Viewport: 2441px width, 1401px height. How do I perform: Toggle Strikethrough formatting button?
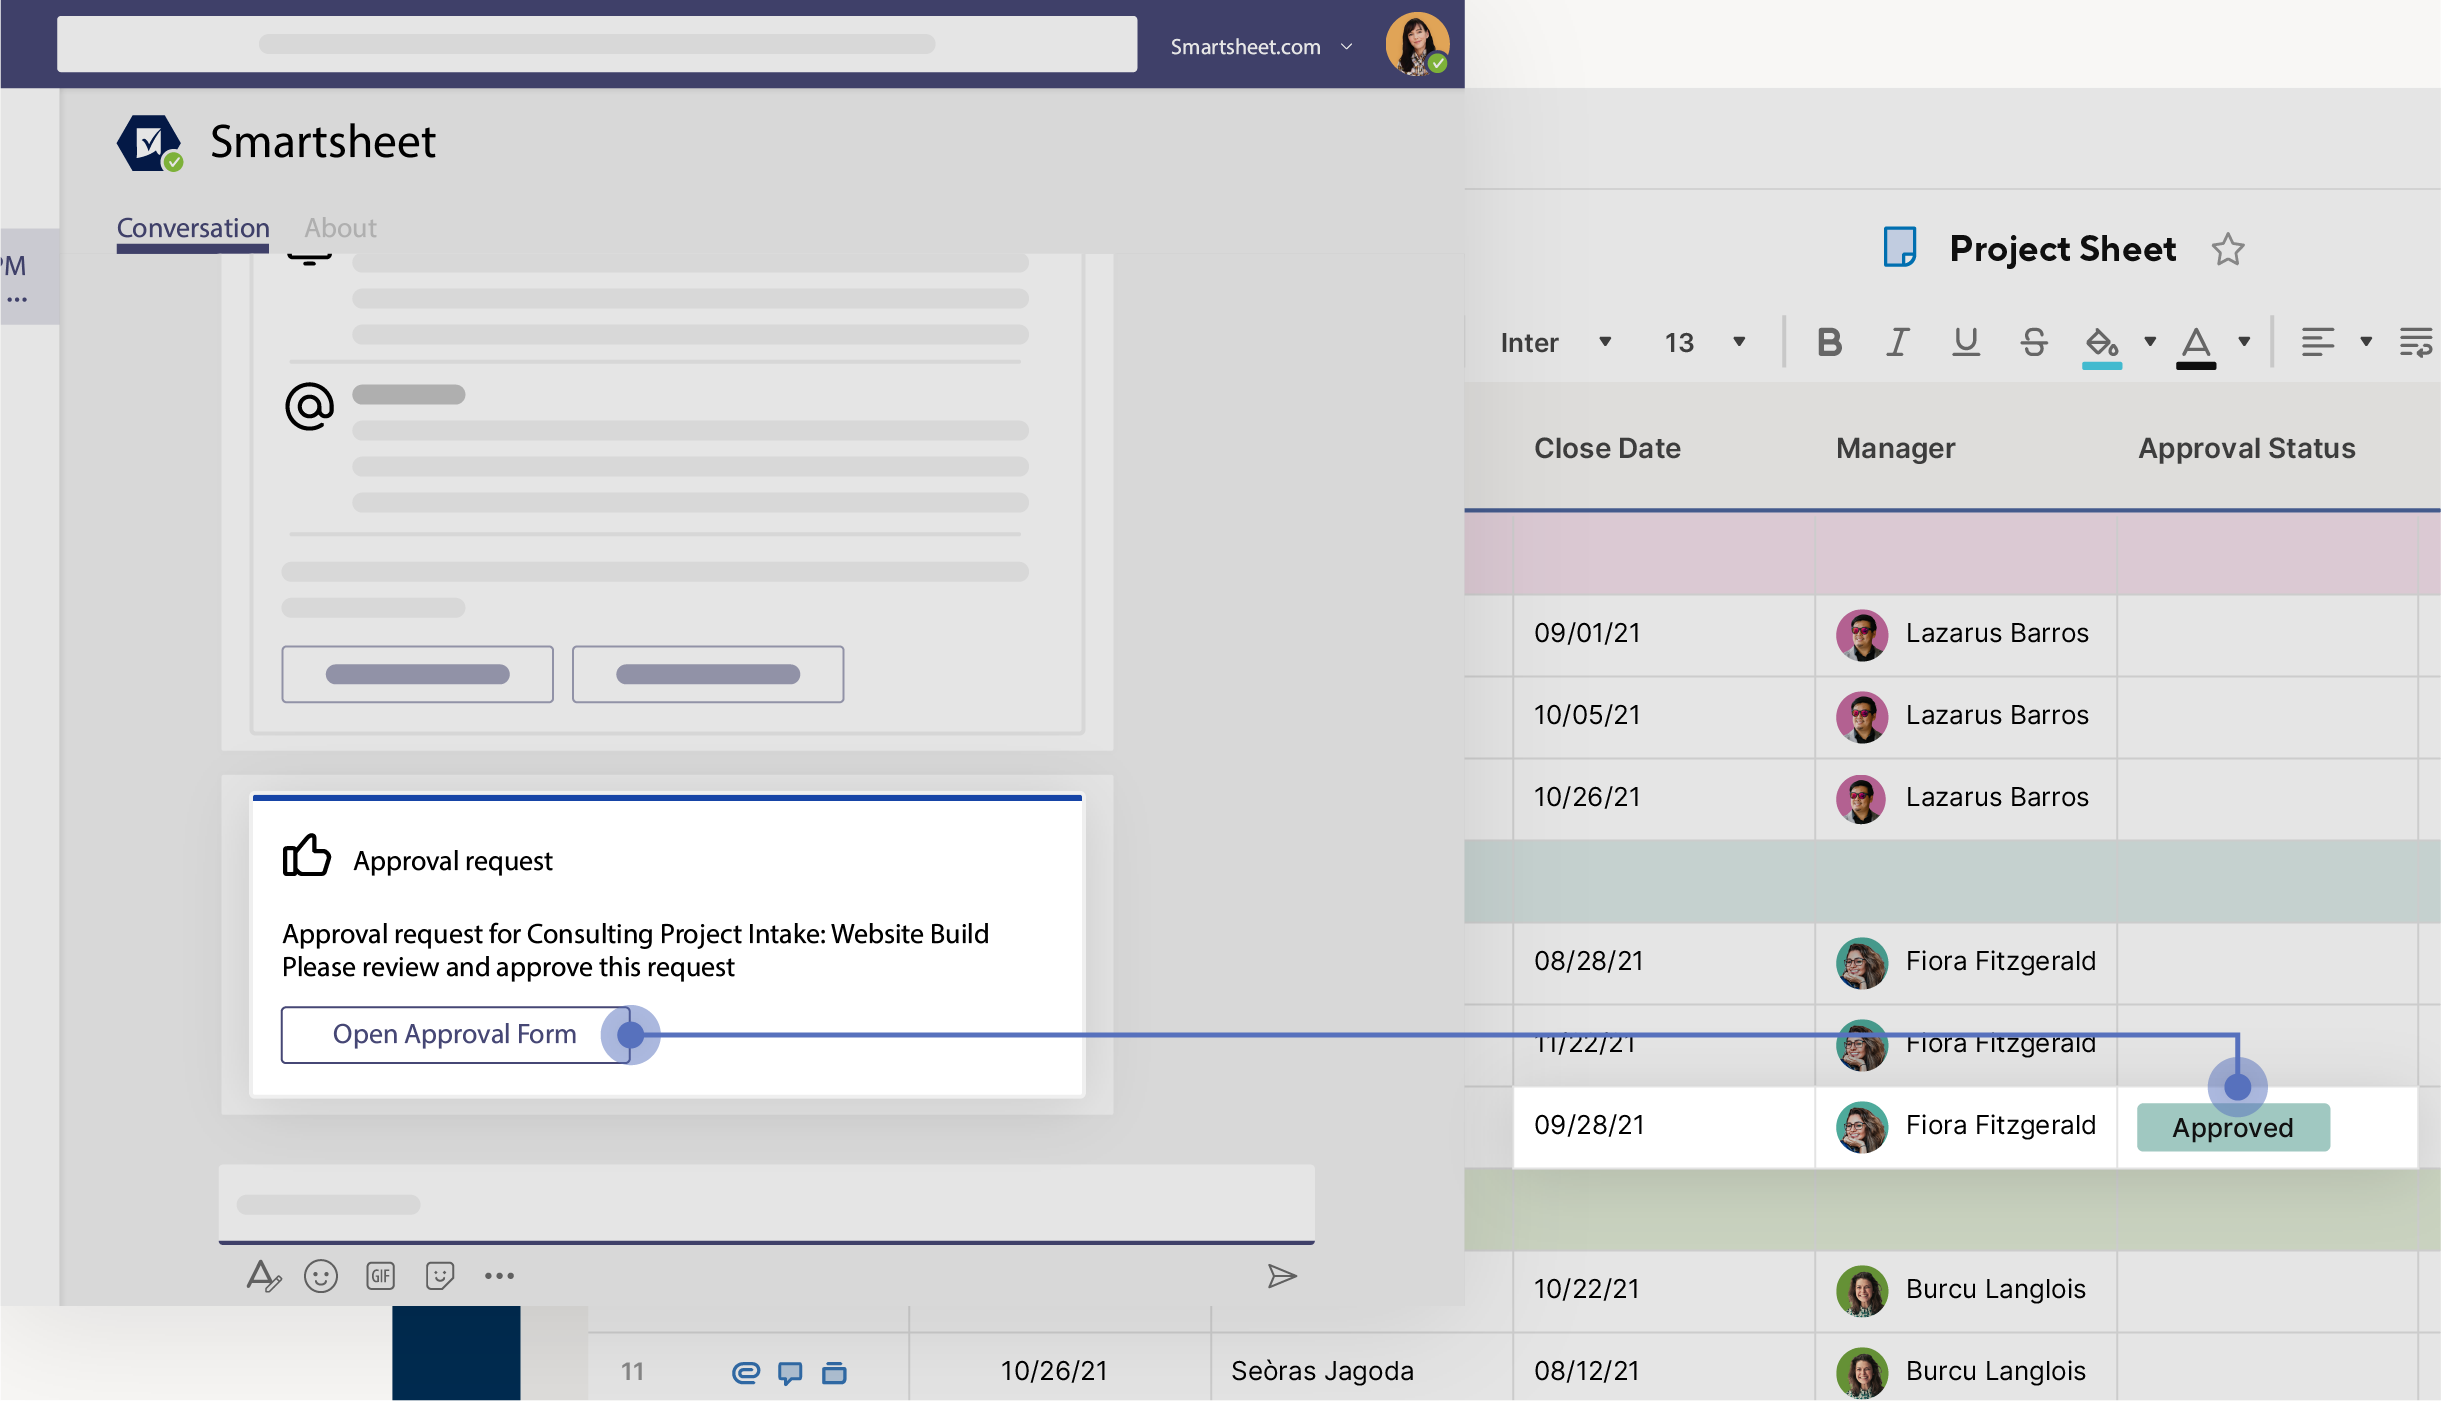click(2033, 343)
